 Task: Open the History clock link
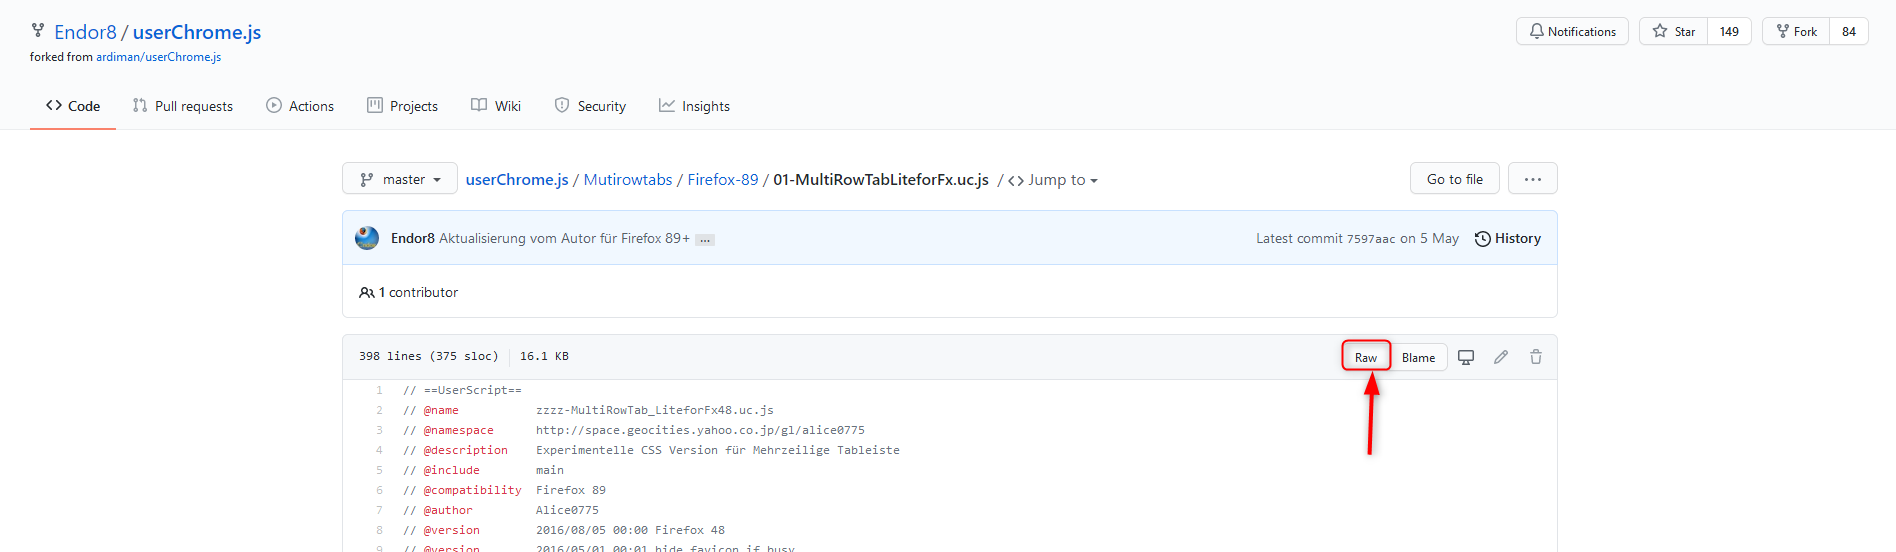pos(1507,238)
